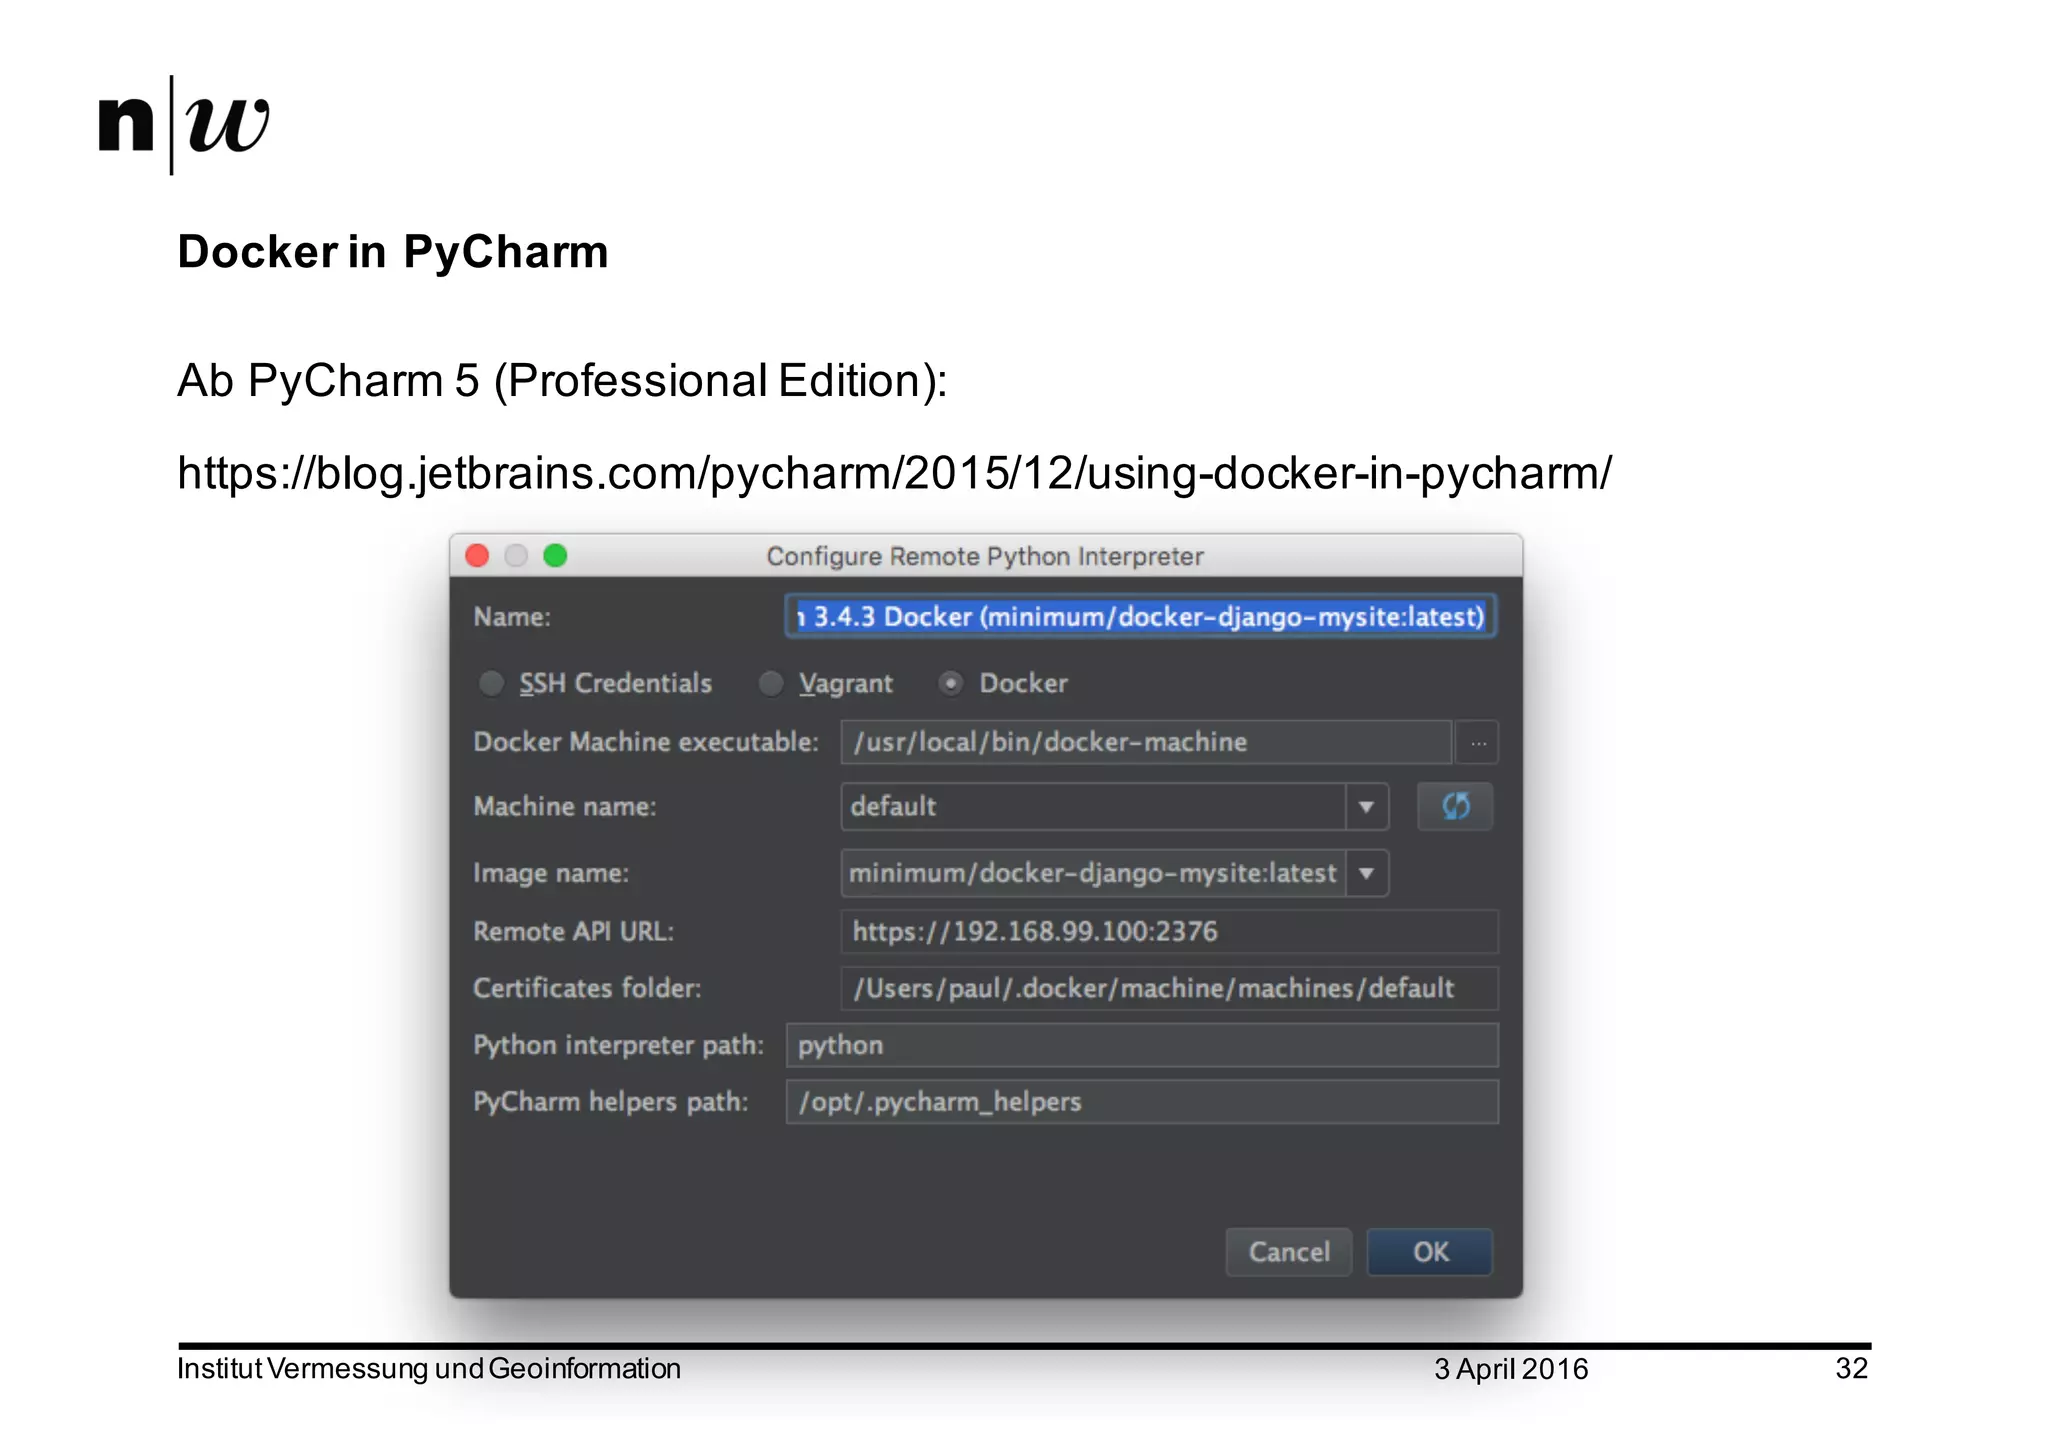Click the Docker Machine executable: label
This screenshot has width=2048, height=1447.
click(x=646, y=742)
